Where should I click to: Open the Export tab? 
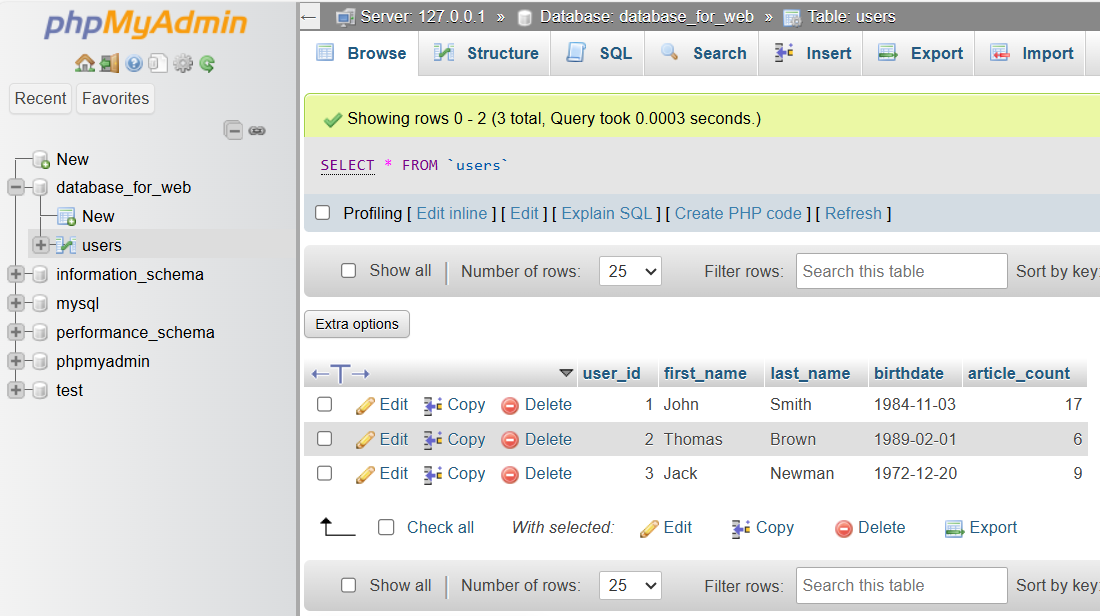tap(920, 54)
